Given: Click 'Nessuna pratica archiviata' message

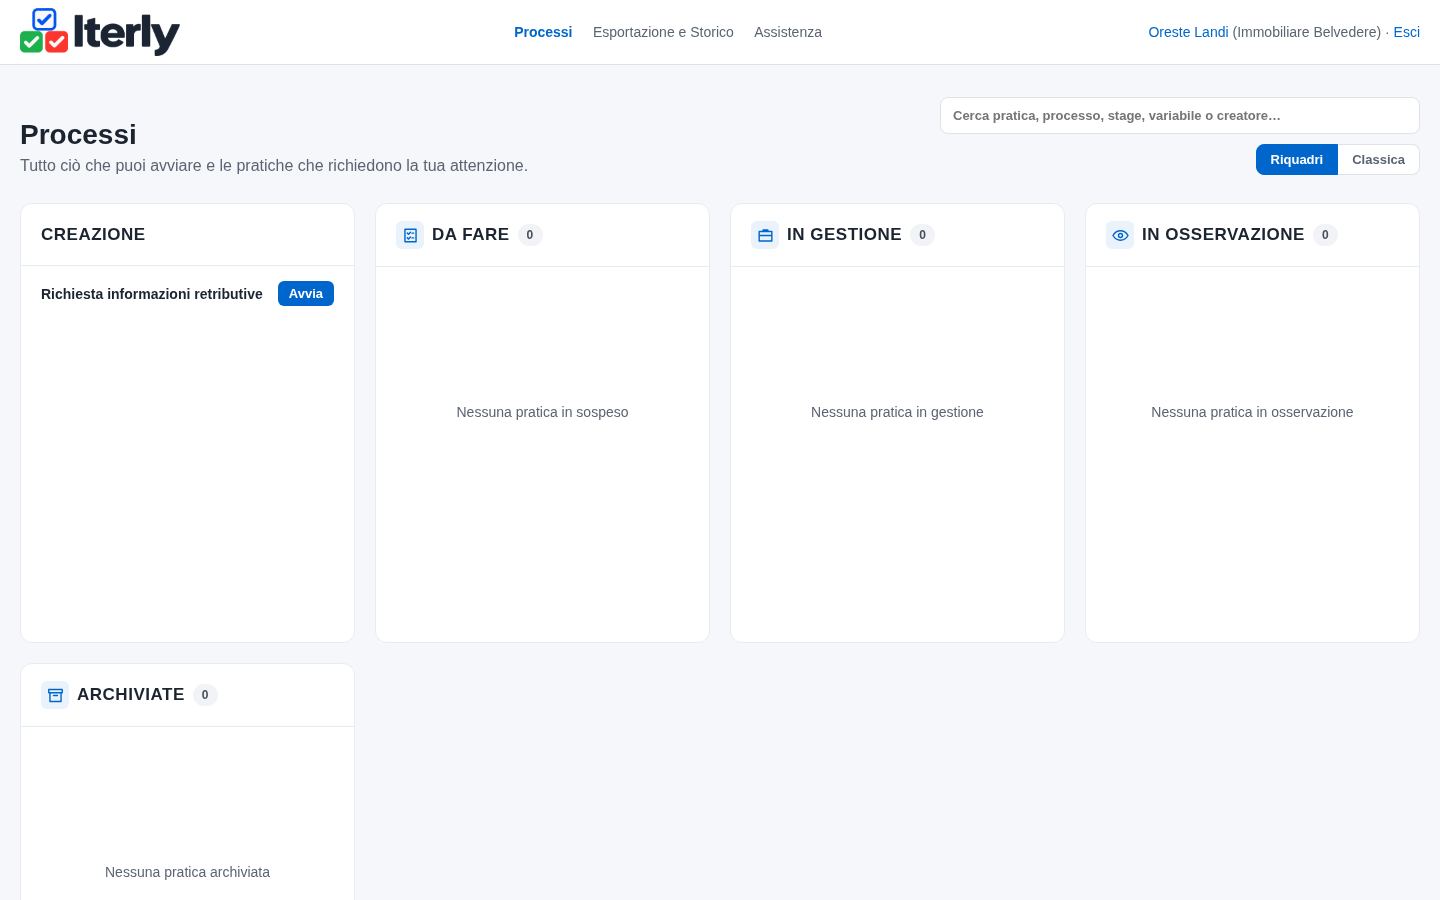Looking at the screenshot, I should (187, 872).
